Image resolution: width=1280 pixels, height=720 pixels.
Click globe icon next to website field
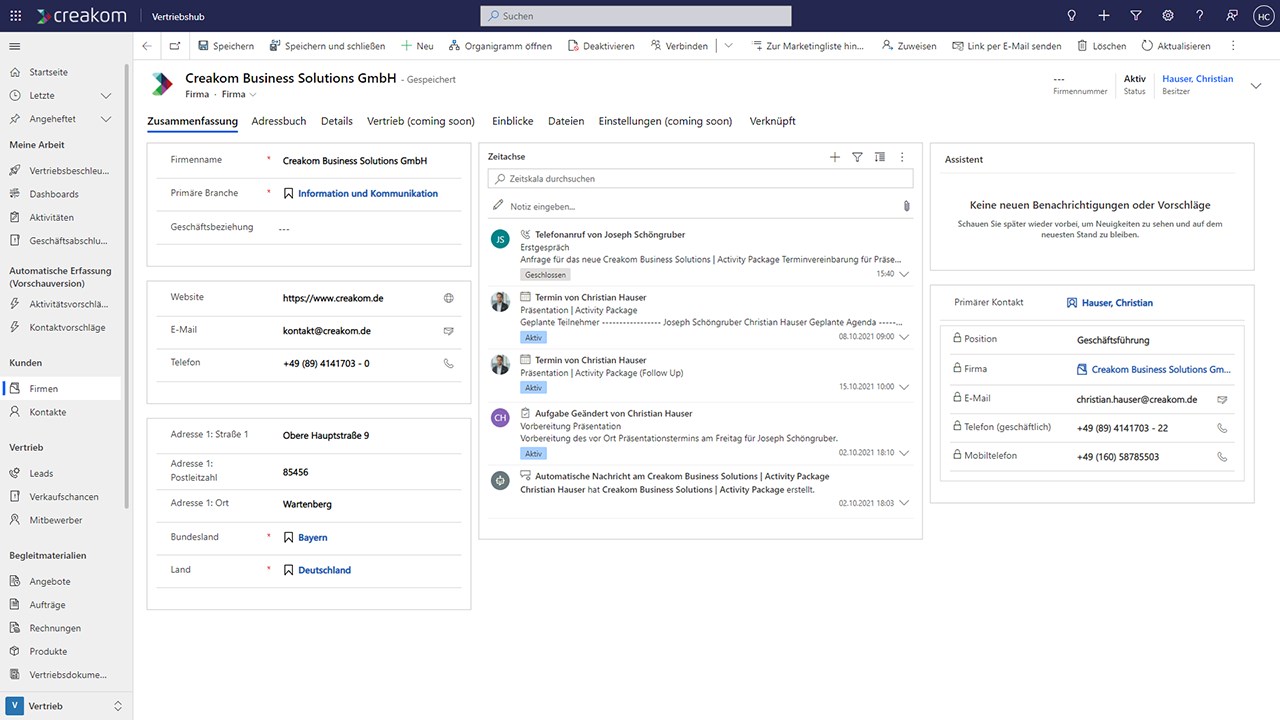(x=448, y=298)
